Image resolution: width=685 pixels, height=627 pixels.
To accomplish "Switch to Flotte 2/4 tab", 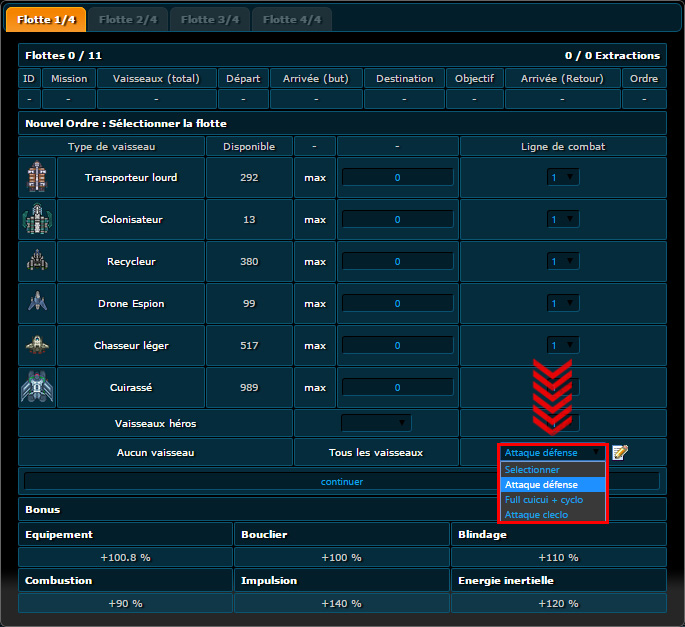I will point(127,20).
